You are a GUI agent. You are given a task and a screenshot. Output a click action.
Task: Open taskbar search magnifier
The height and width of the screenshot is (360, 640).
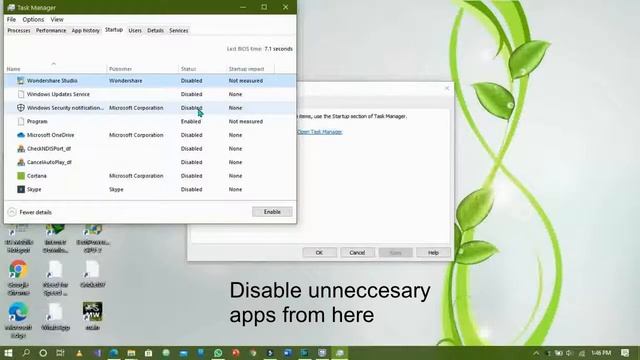[x=26, y=353]
